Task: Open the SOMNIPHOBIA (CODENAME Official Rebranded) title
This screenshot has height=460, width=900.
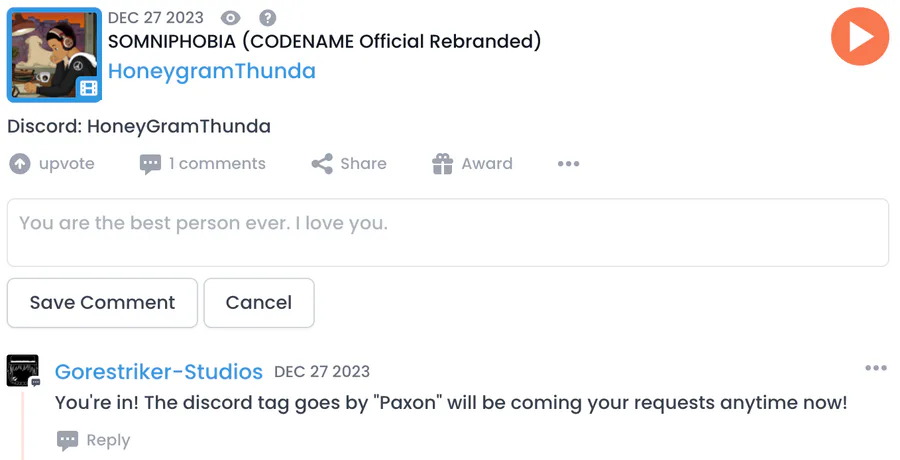Action: point(324,41)
